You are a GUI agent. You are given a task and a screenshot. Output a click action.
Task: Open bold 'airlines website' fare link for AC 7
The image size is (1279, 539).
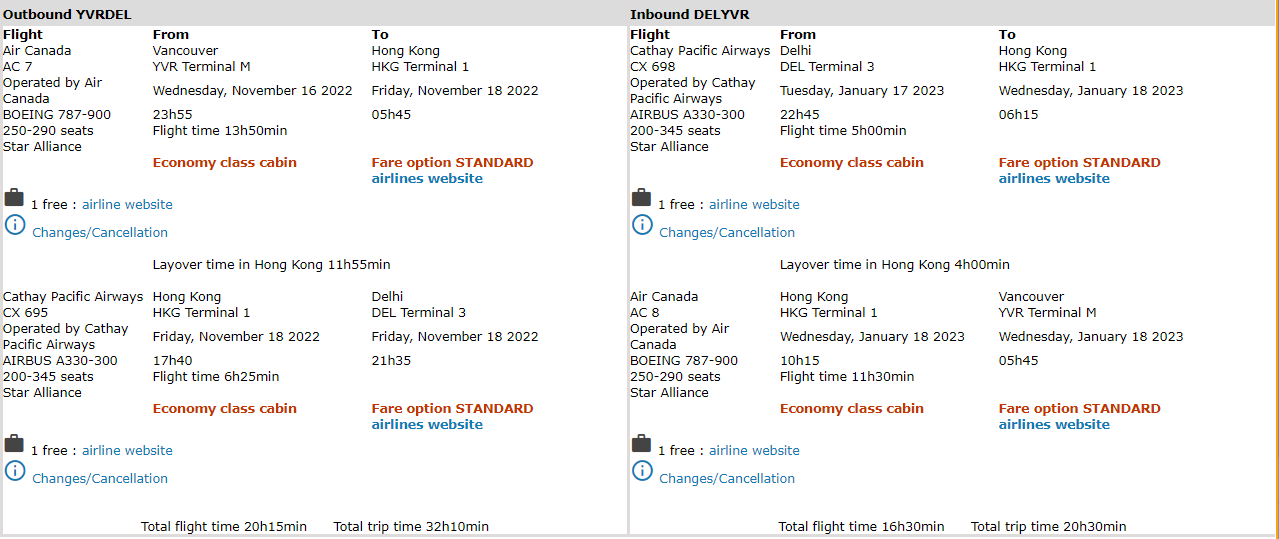click(x=427, y=179)
